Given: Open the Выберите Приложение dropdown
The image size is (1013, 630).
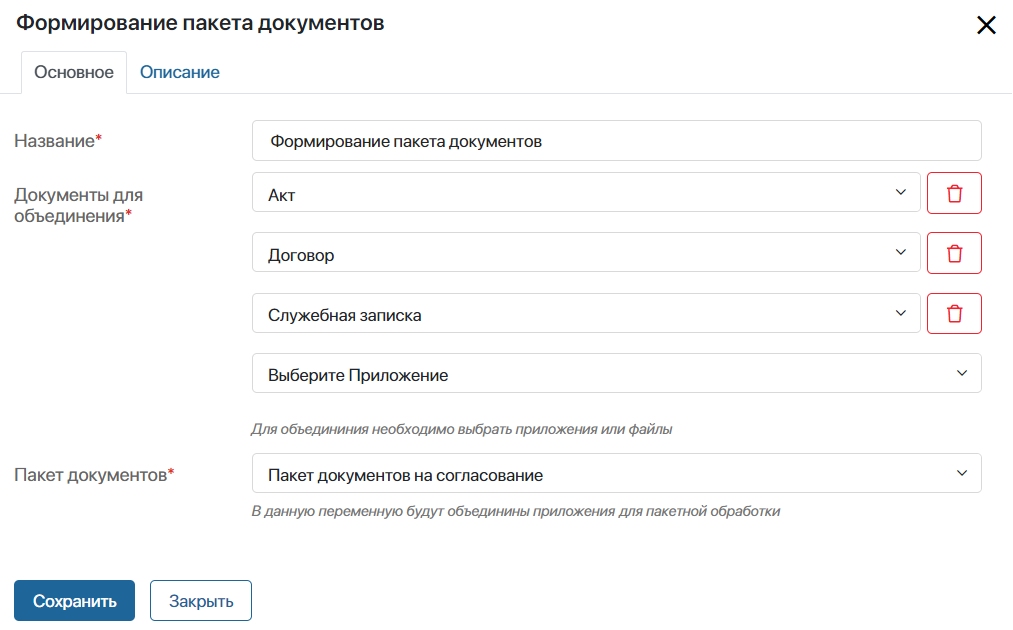Looking at the screenshot, I should point(617,373).
